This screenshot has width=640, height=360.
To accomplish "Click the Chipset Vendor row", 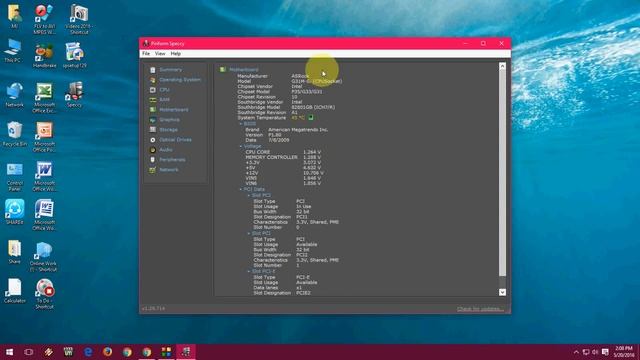I will pyautogui.click(x=269, y=87).
